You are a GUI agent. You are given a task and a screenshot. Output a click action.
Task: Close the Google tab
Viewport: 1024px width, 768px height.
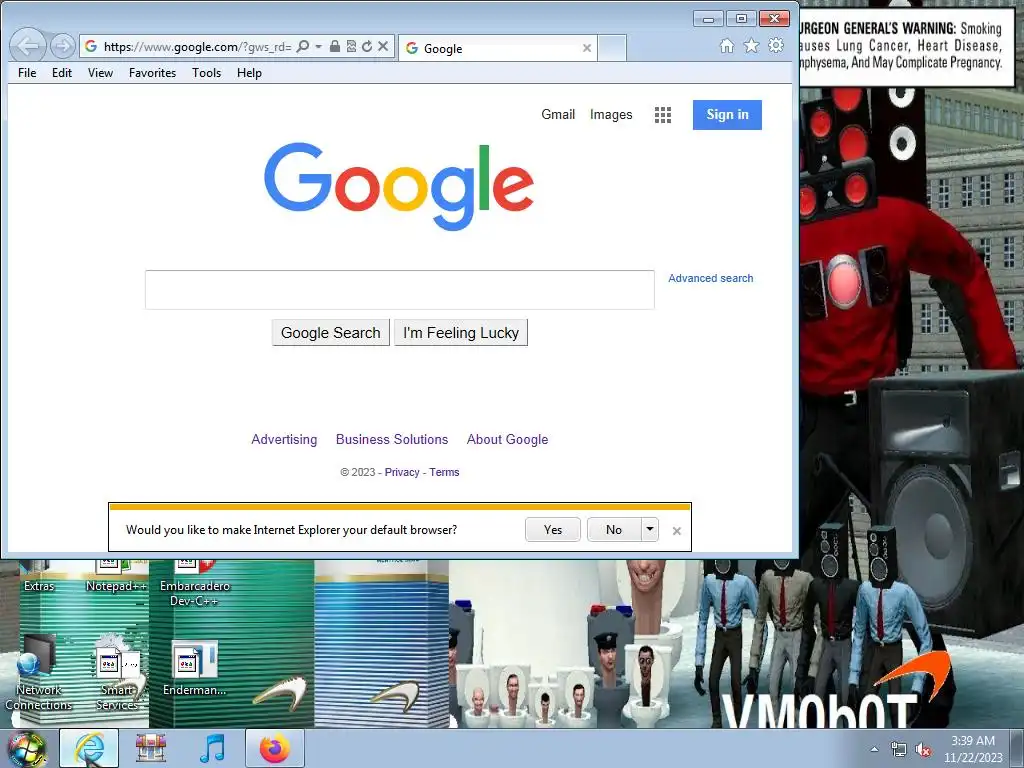tap(586, 48)
